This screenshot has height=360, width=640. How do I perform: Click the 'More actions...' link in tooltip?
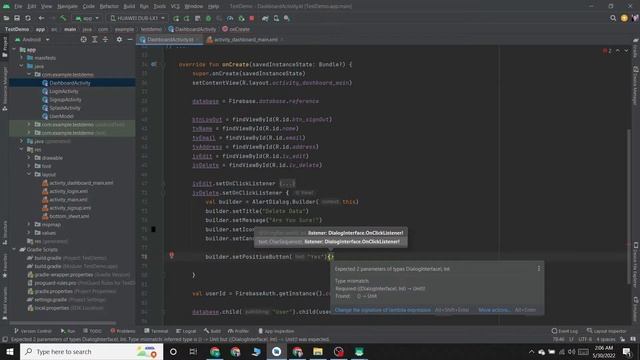coord(494,310)
